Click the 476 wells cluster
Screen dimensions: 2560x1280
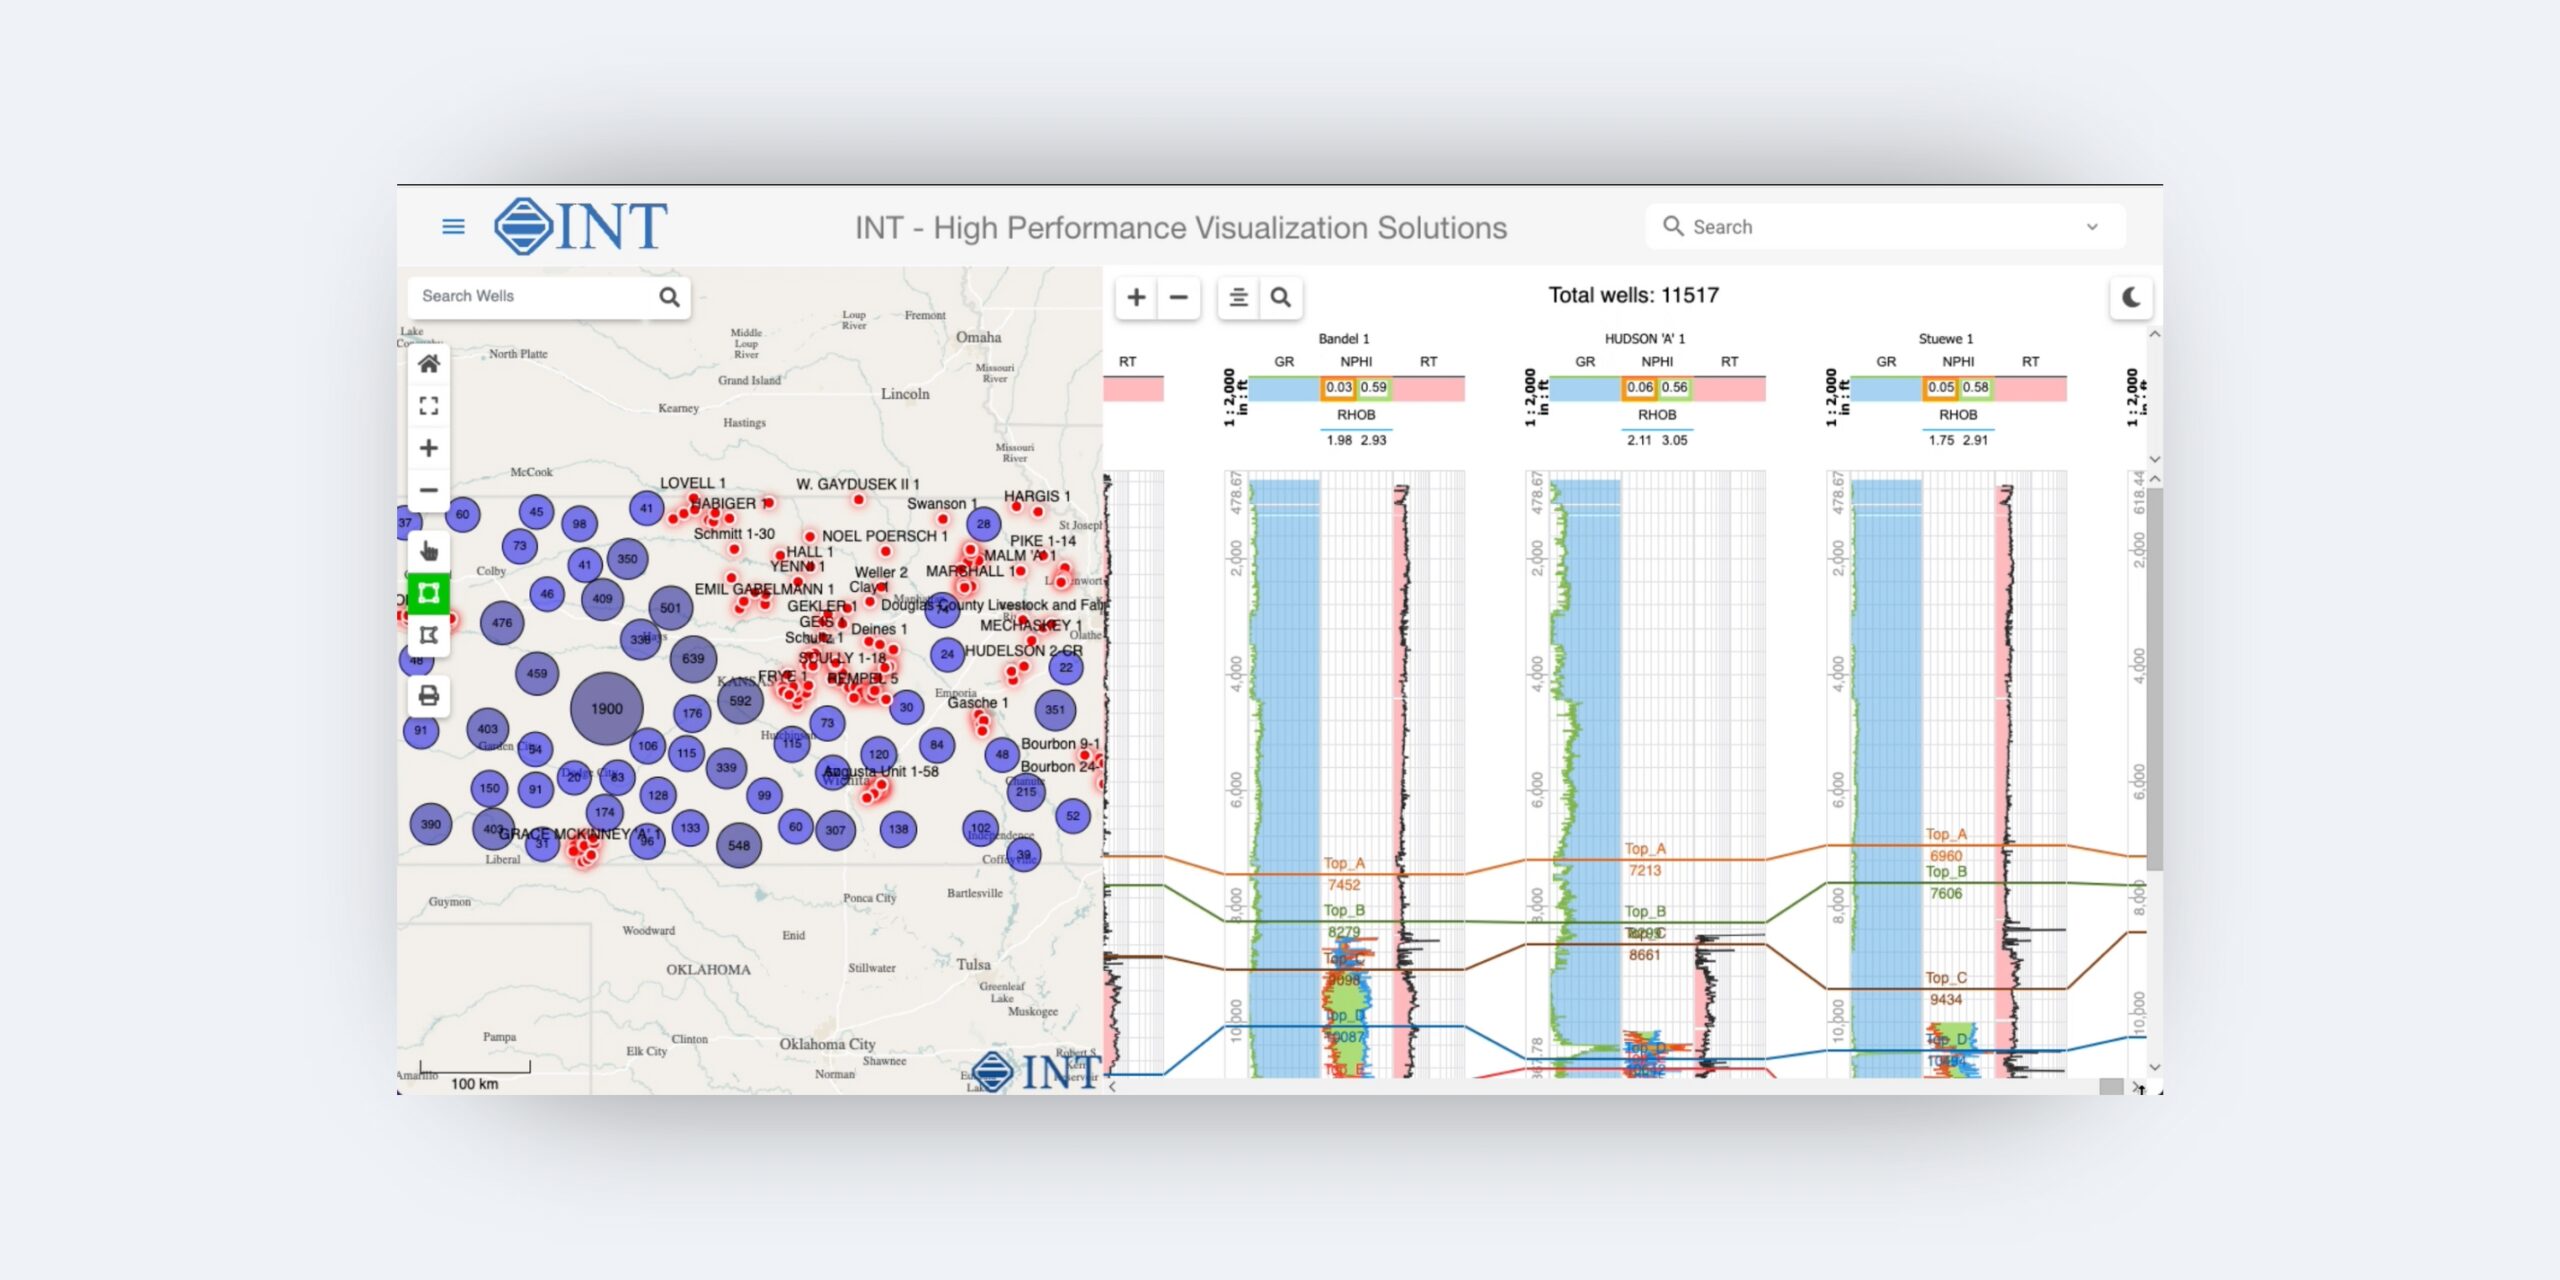(502, 622)
